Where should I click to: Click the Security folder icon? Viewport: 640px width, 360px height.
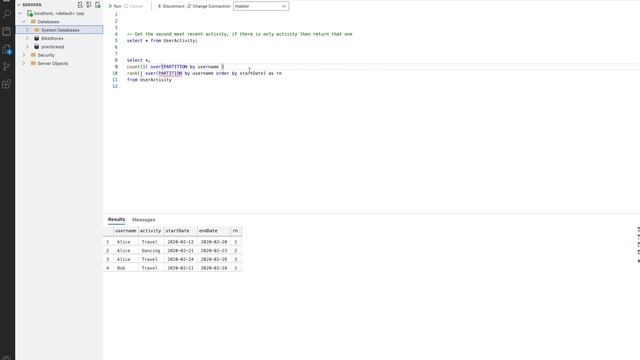point(33,55)
